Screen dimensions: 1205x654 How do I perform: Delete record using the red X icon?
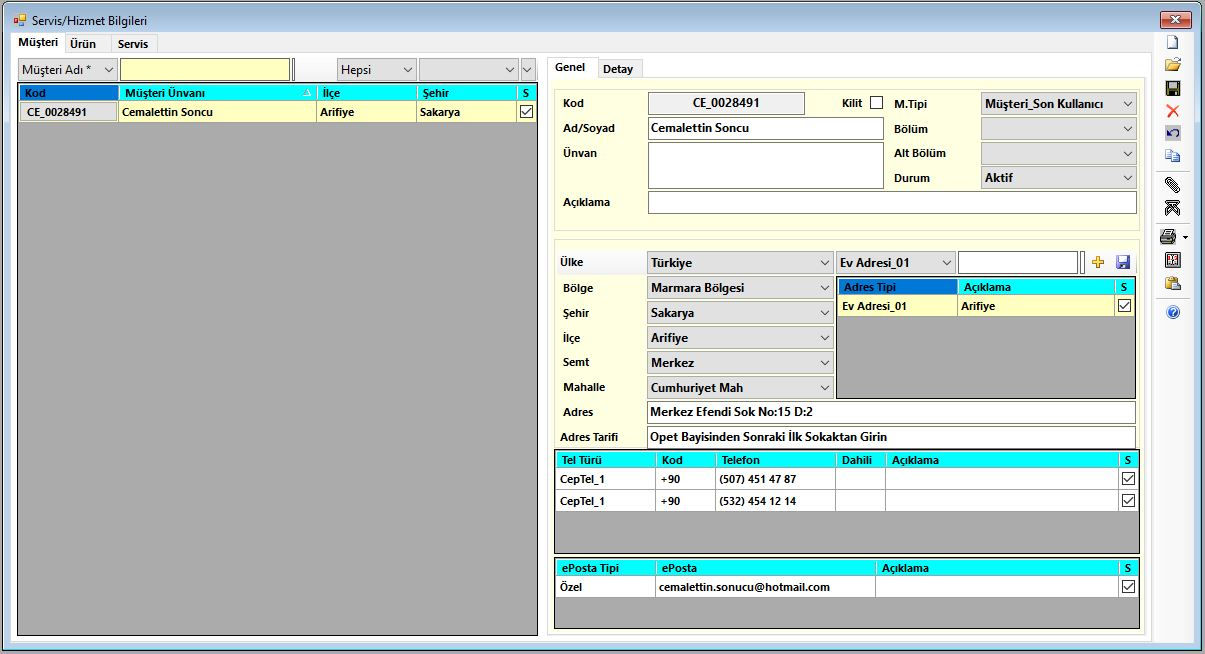1173,111
